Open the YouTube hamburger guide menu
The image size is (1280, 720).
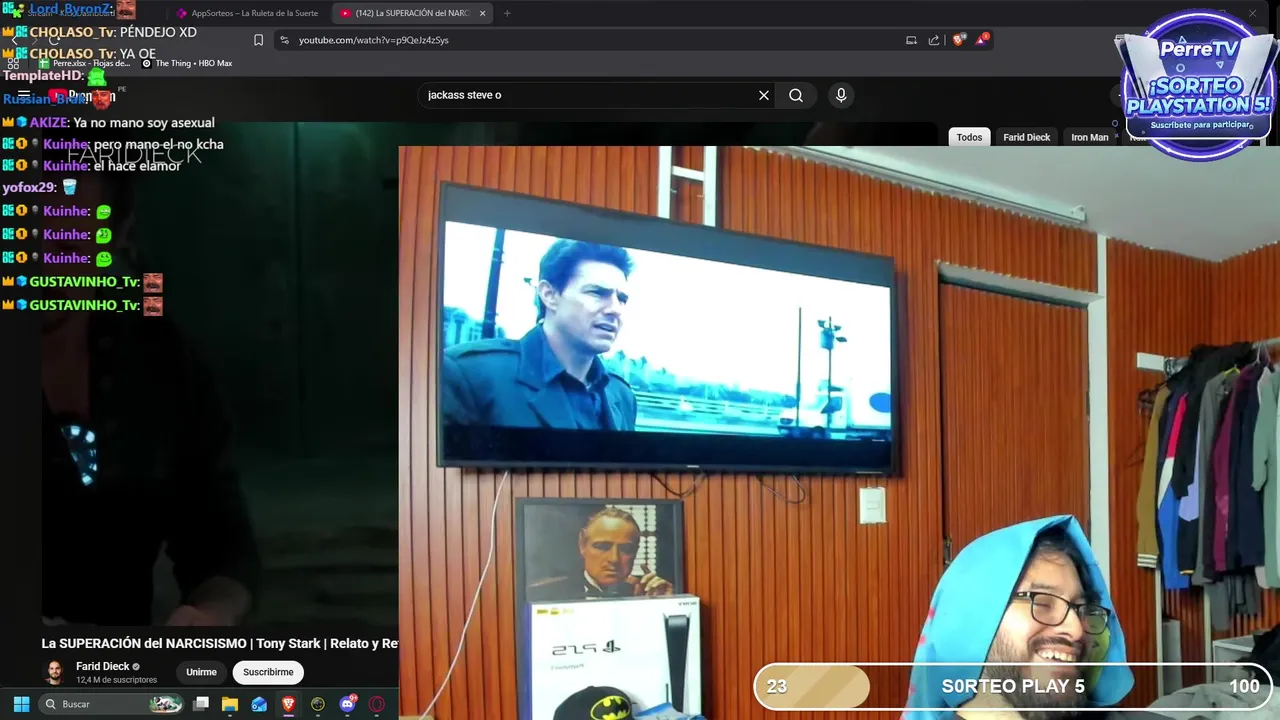point(24,96)
